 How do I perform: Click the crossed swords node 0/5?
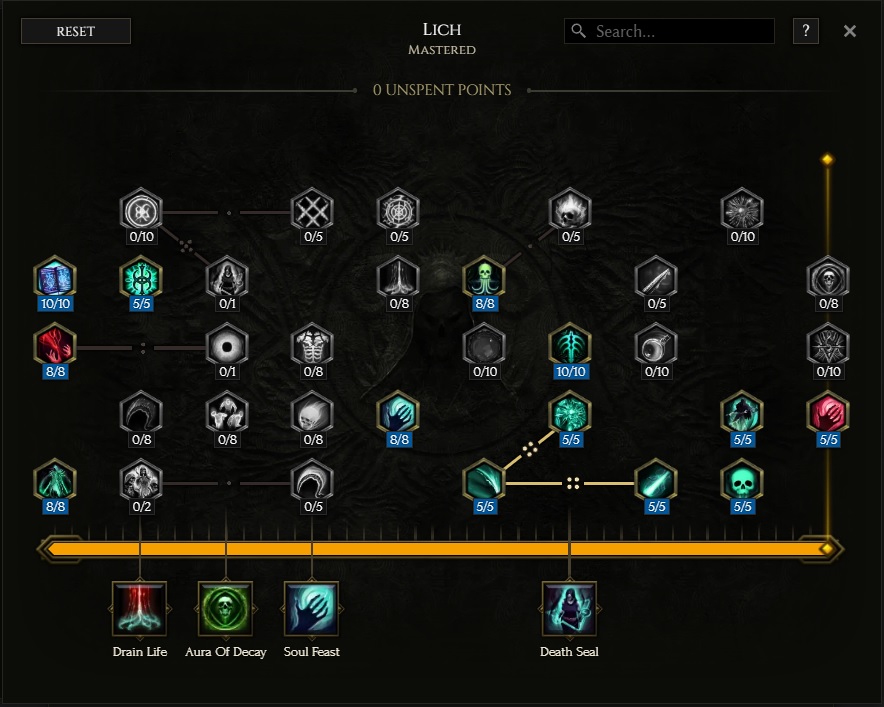(312, 211)
